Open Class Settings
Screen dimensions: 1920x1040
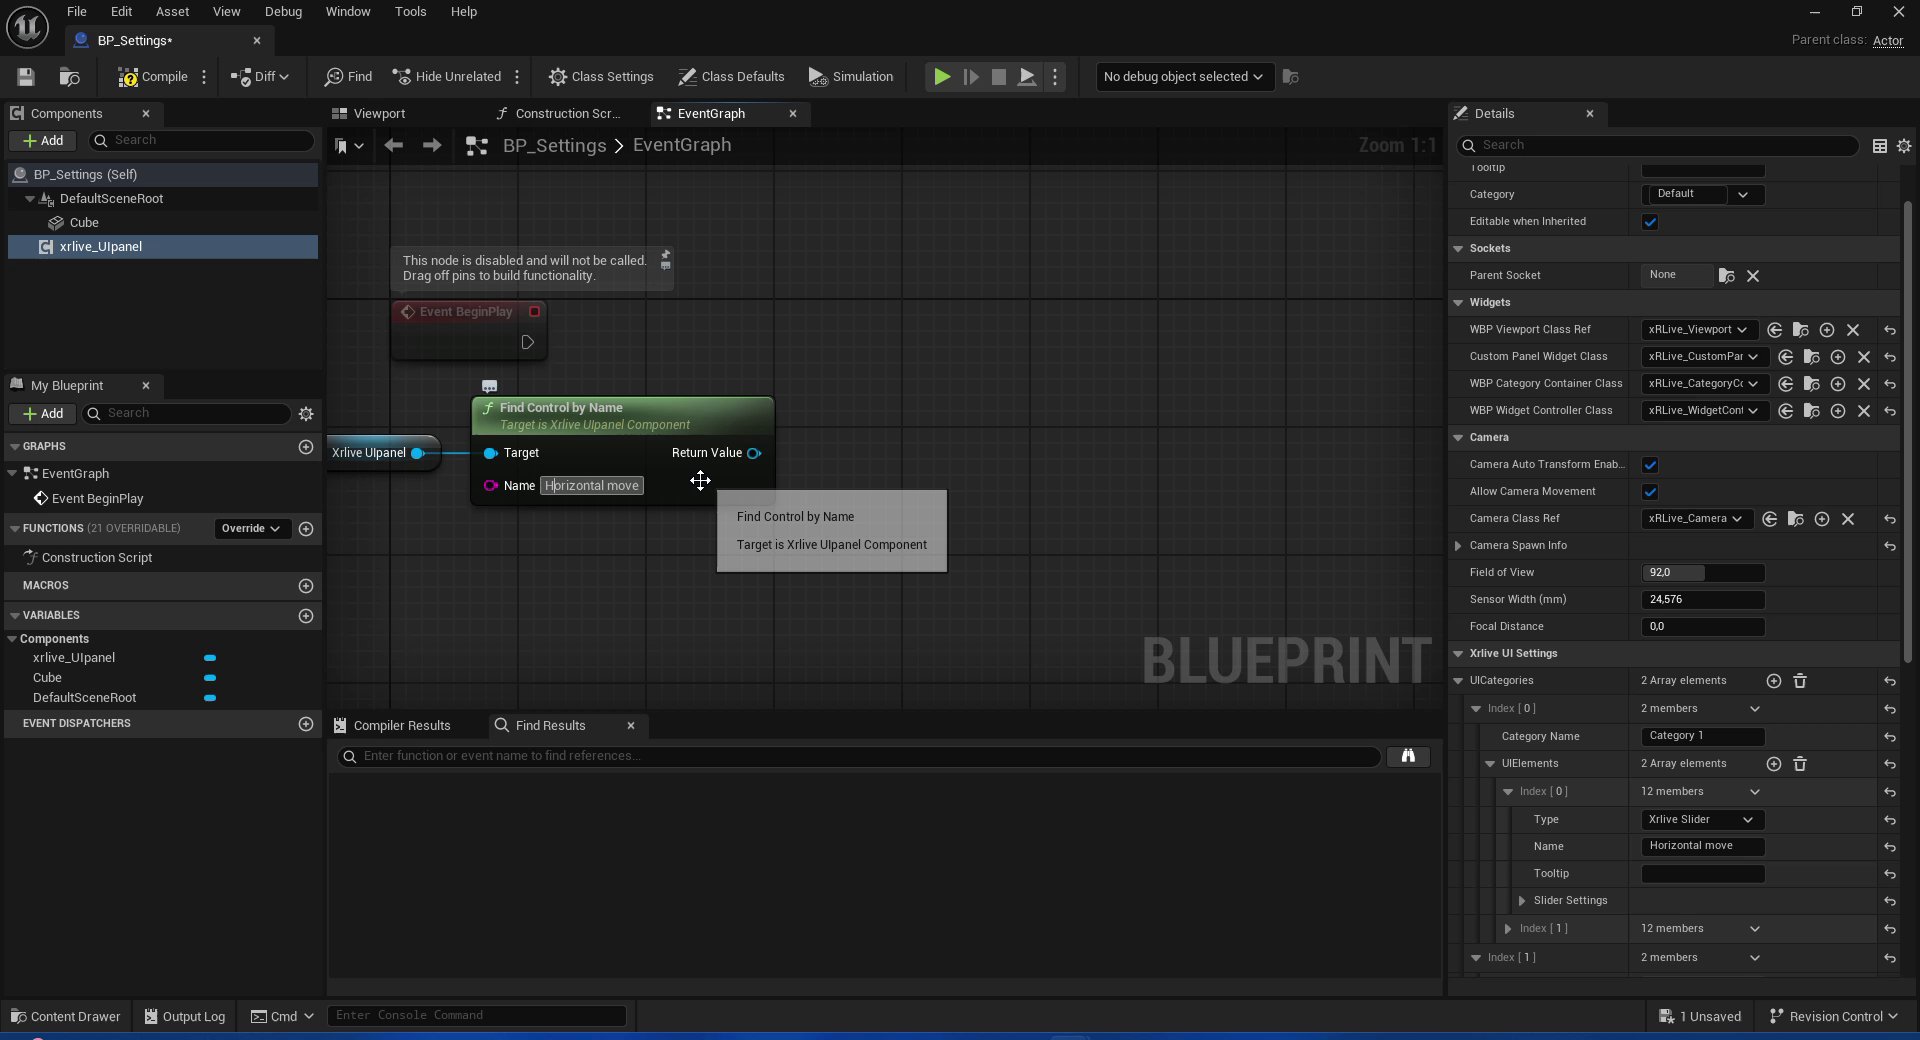point(601,77)
